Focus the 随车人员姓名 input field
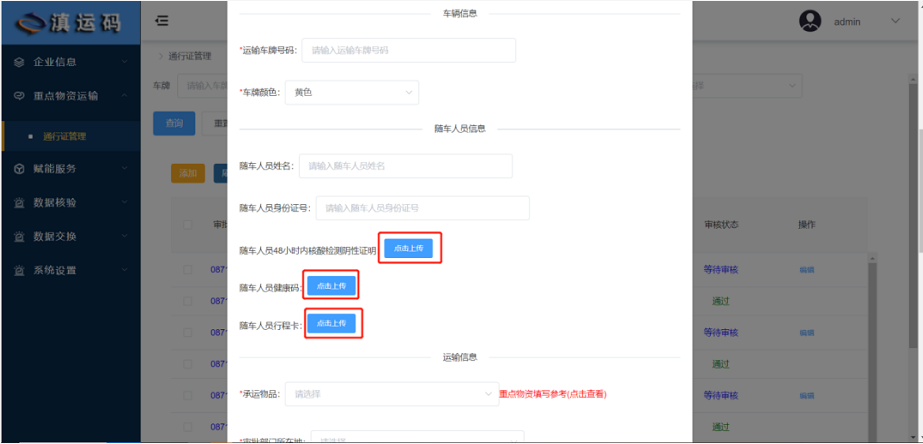 click(x=406, y=166)
